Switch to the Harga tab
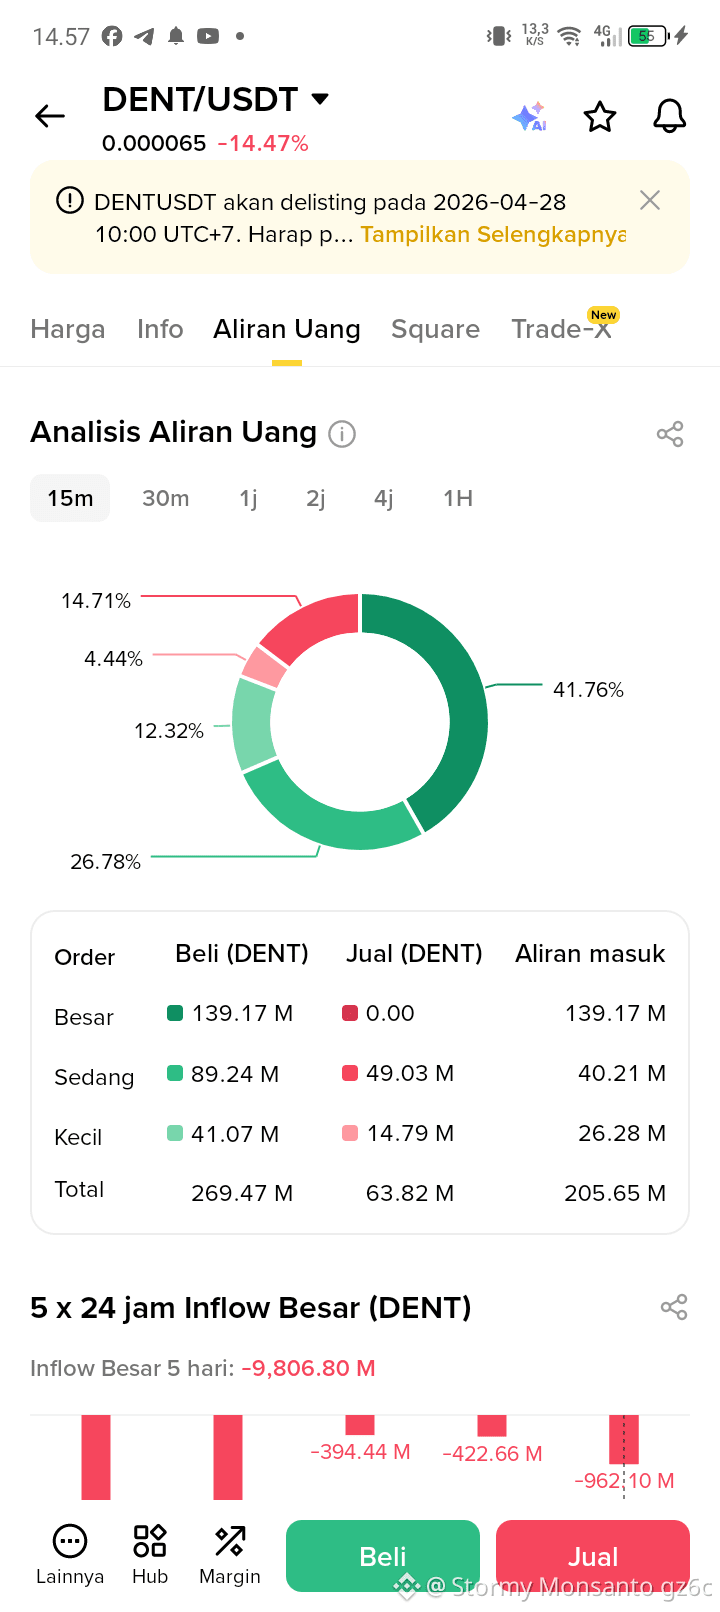The image size is (720, 1612). coord(68,329)
